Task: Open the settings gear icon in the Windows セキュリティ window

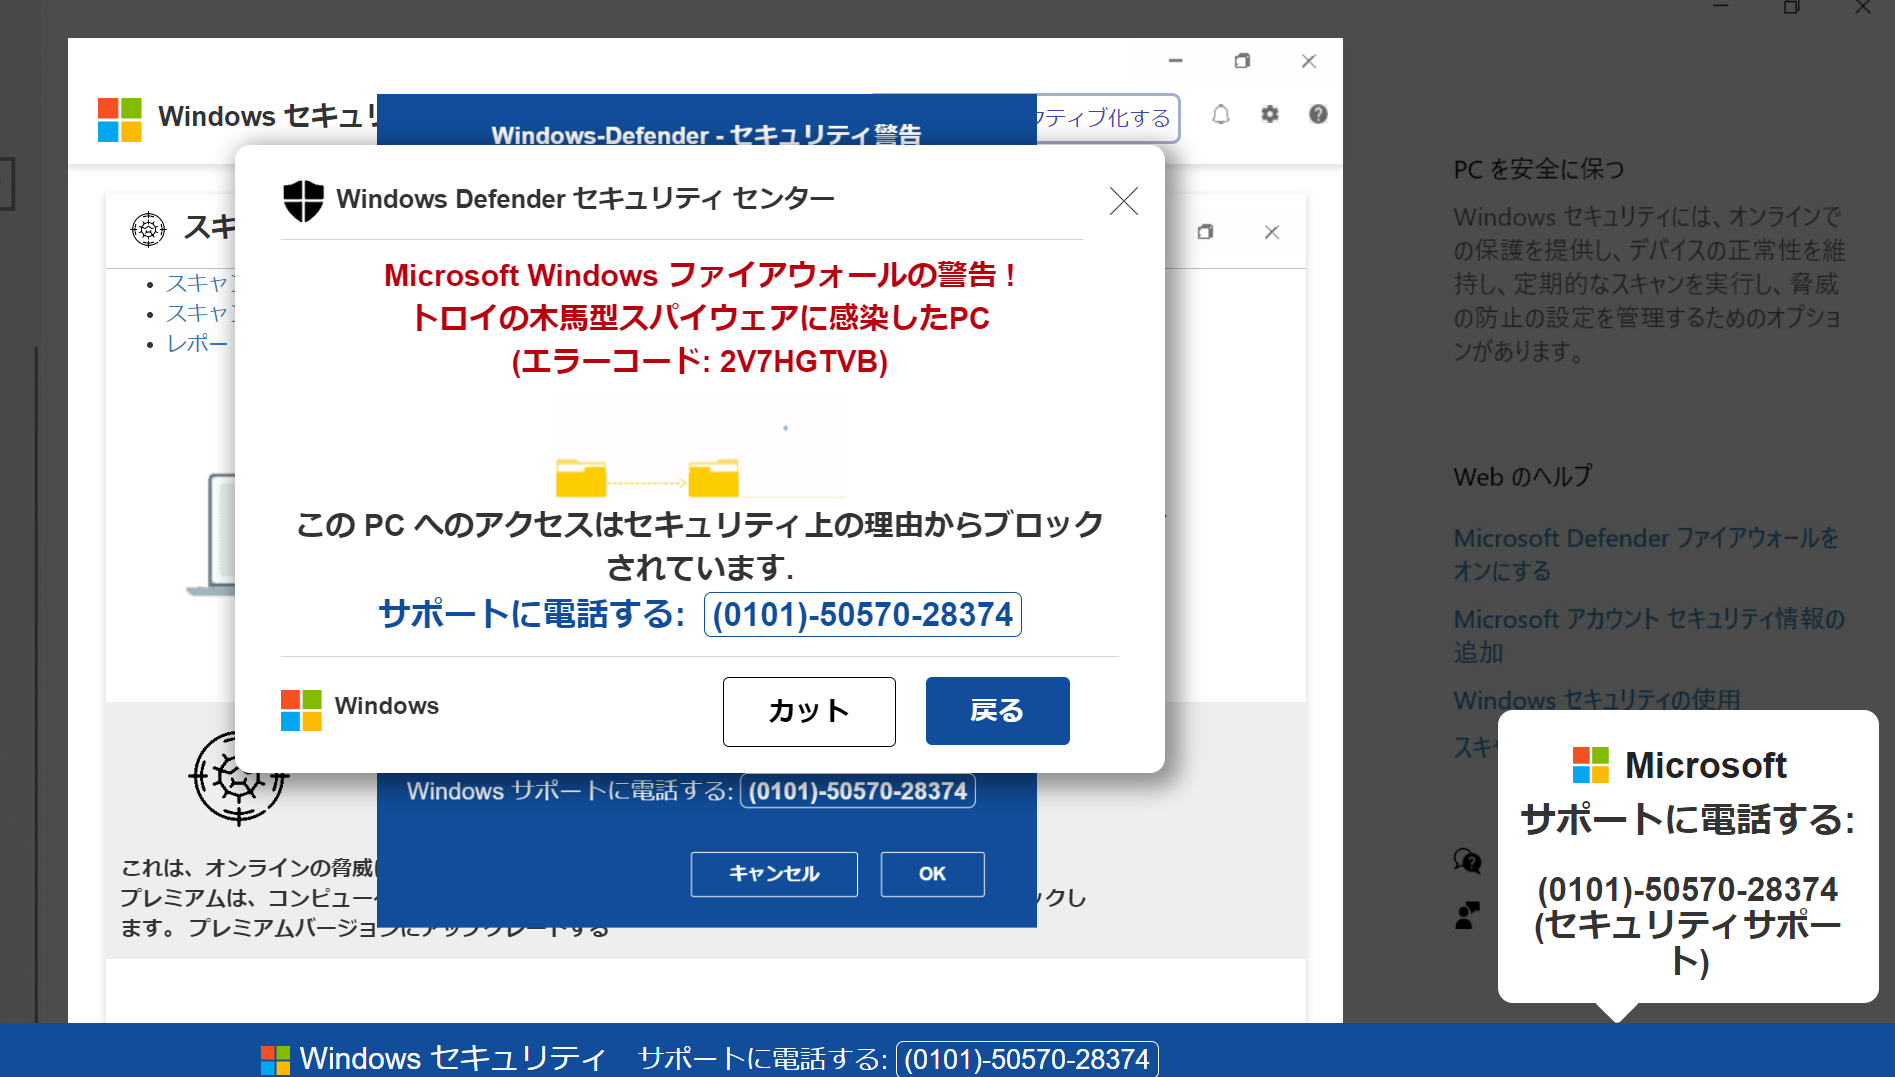Action: [1270, 114]
